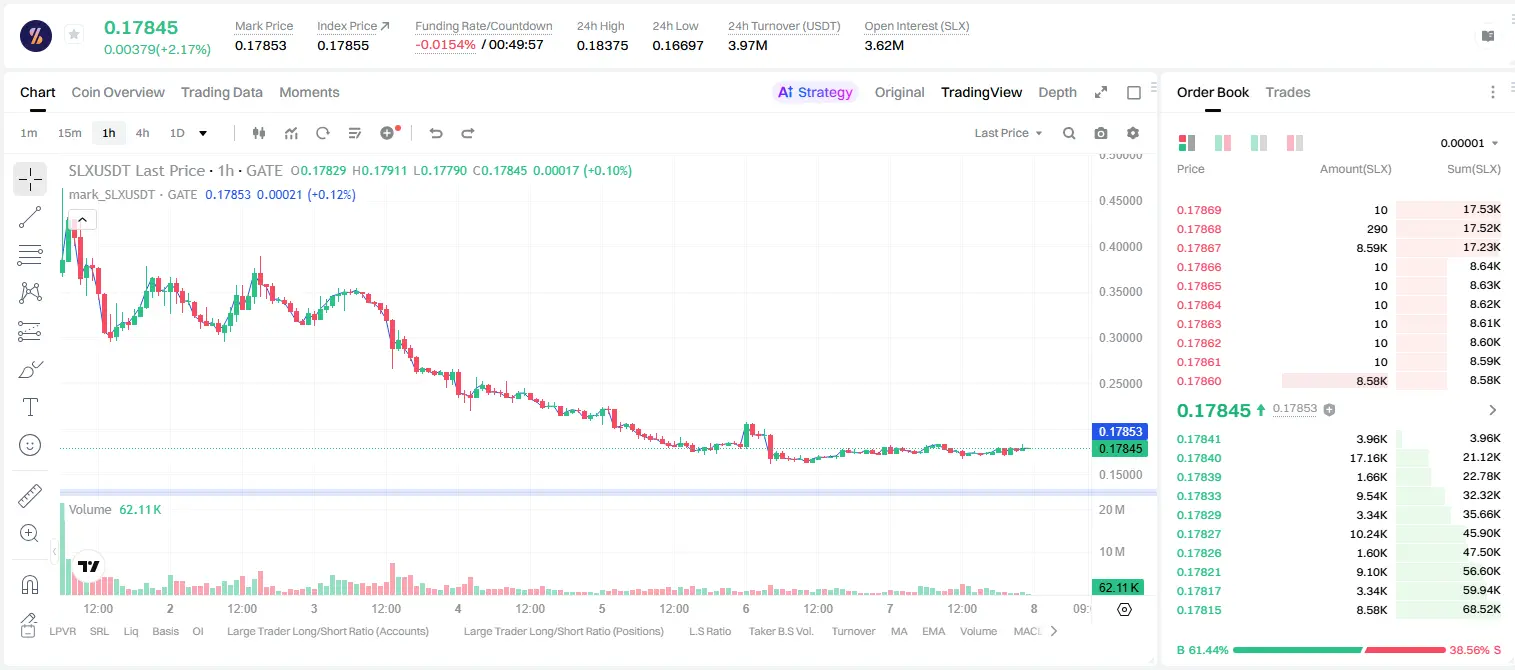Click the square layout icon beside Depth
The height and width of the screenshot is (670, 1515).
tap(1134, 92)
